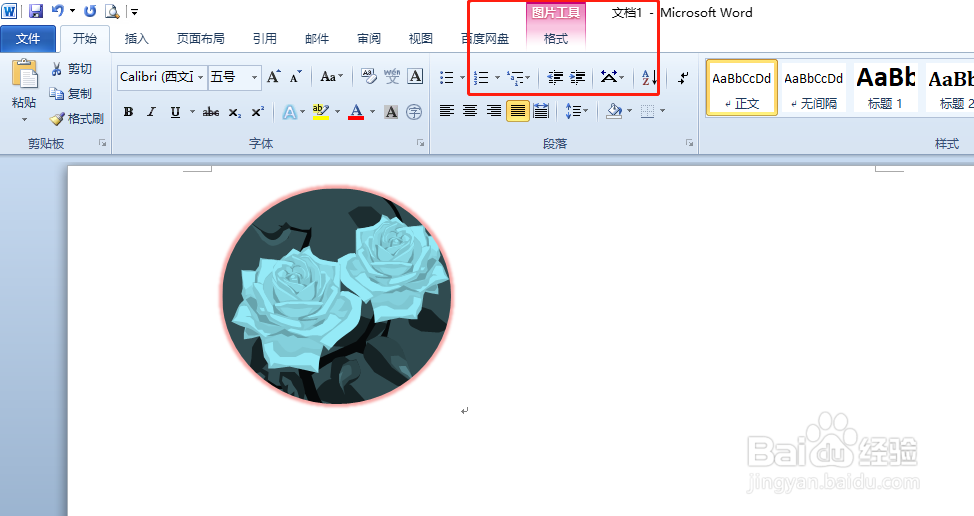Apply distributed alignment
This screenshot has width=974, height=516.
tap(541, 111)
